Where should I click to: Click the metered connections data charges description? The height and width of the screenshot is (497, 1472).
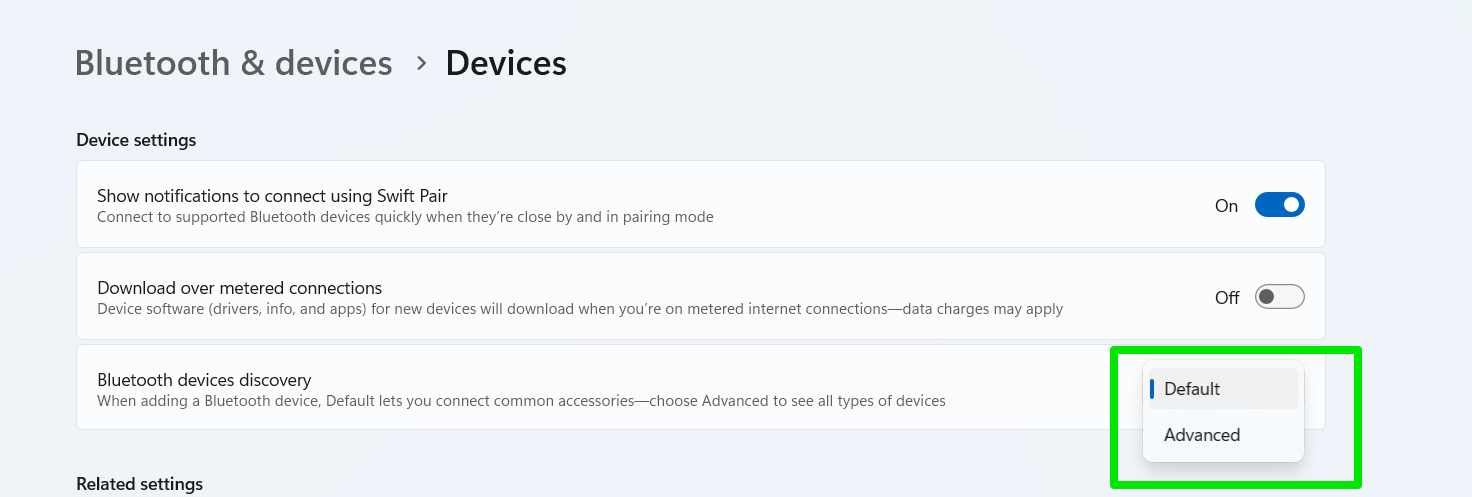click(x=580, y=309)
